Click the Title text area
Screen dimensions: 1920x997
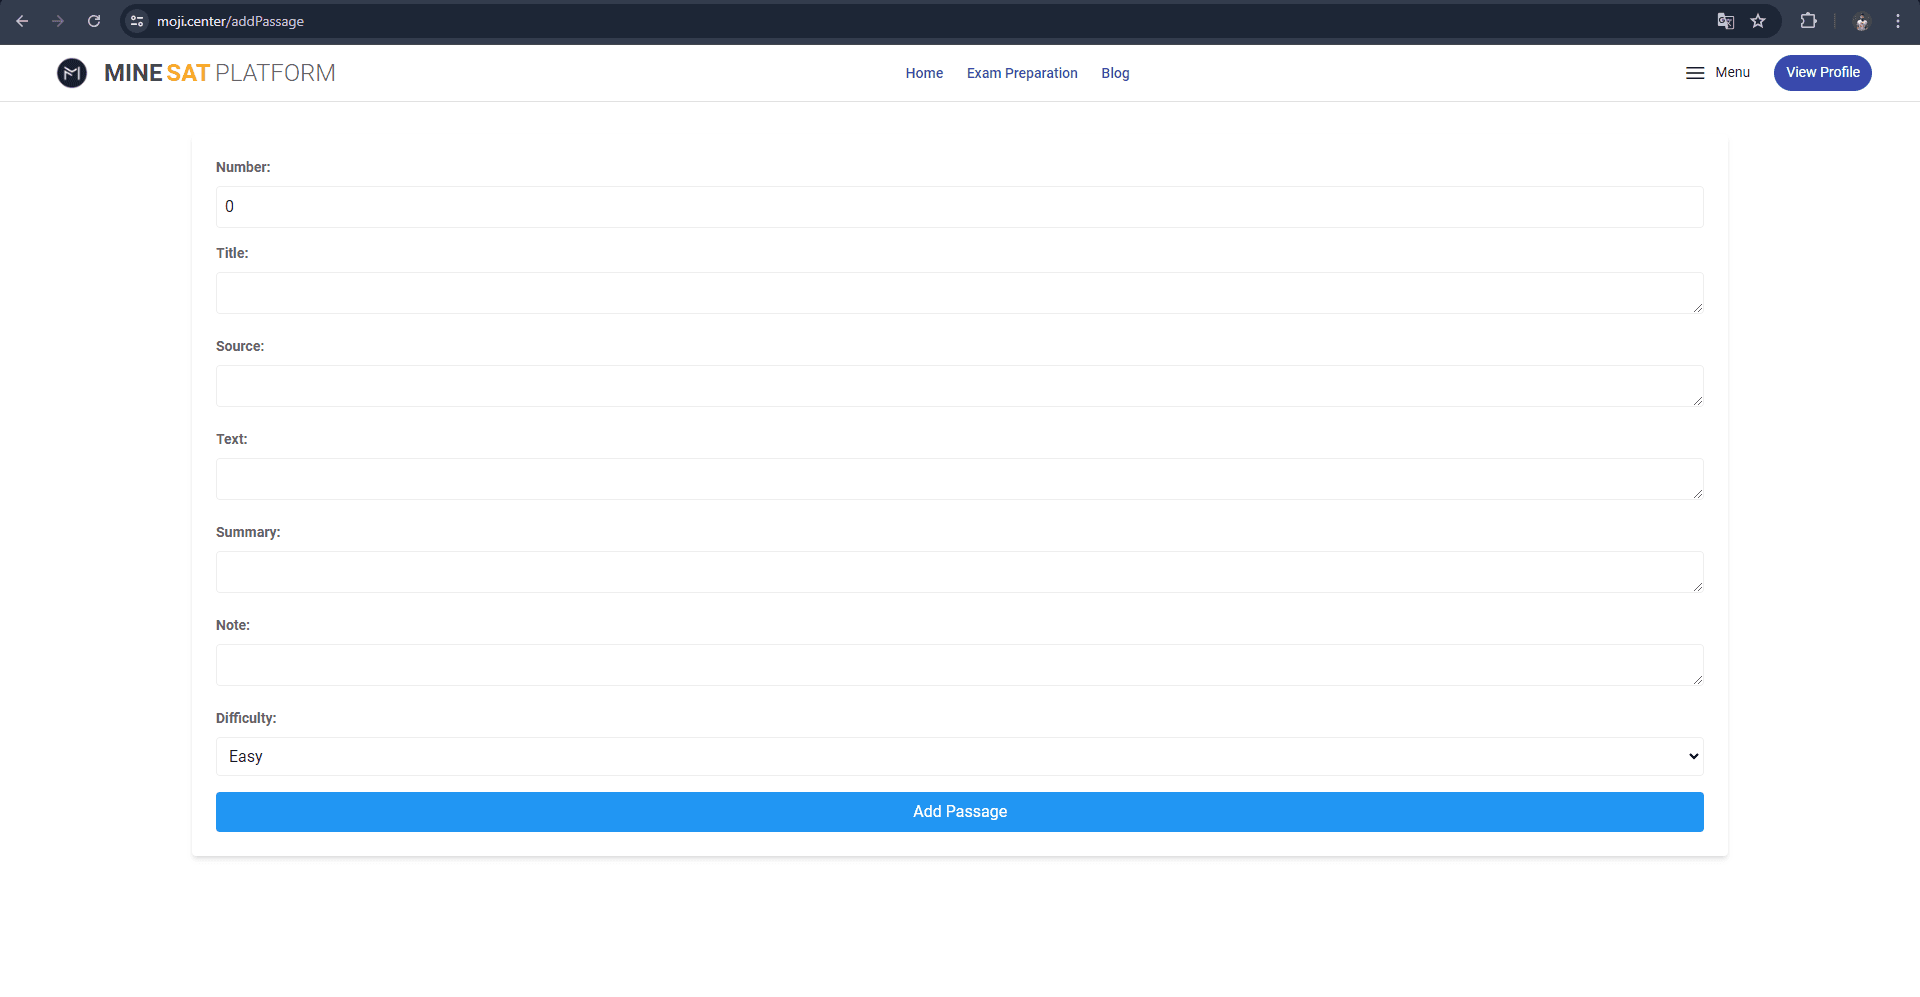[959, 292]
